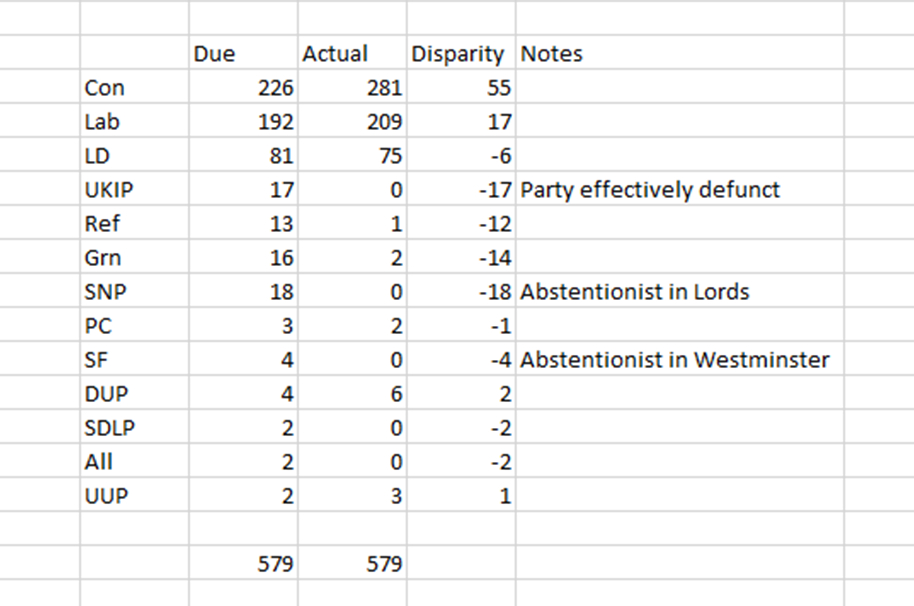Select the Disparity header cell
This screenshot has width=914, height=606.
click(x=461, y=54)
